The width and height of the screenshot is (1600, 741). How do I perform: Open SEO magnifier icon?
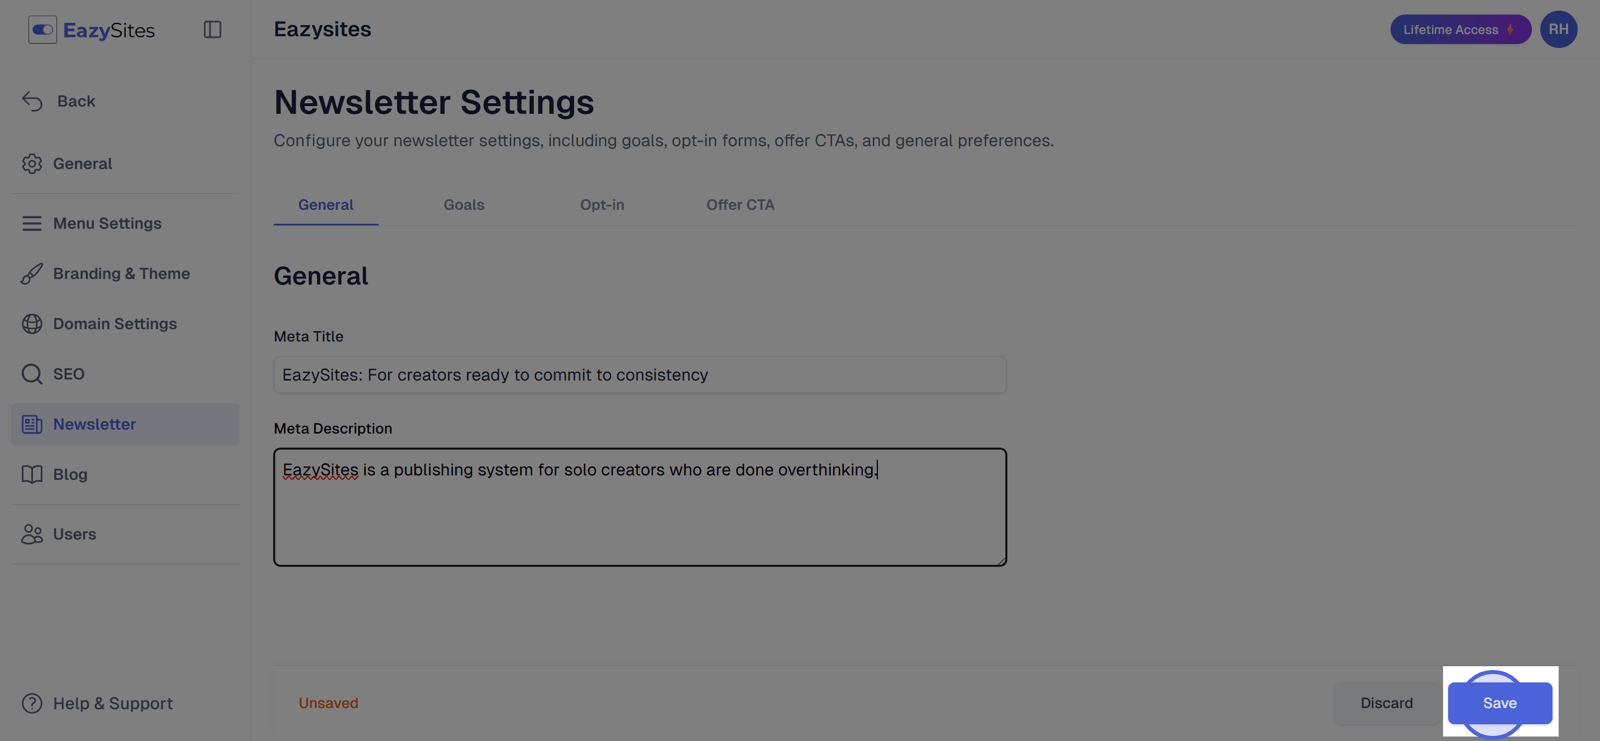point(32,374)
